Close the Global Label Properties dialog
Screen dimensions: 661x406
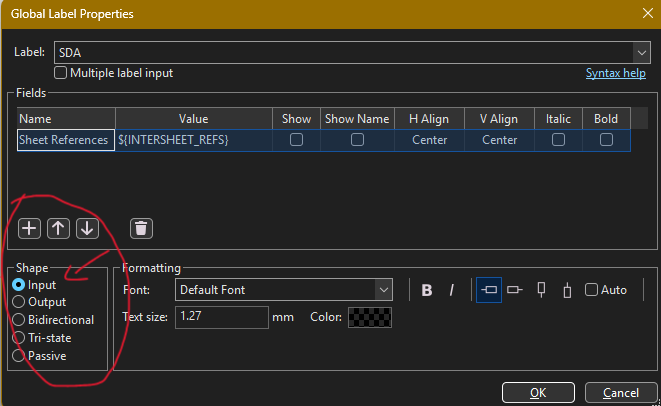pyautogui.click(x=648, y=13)
